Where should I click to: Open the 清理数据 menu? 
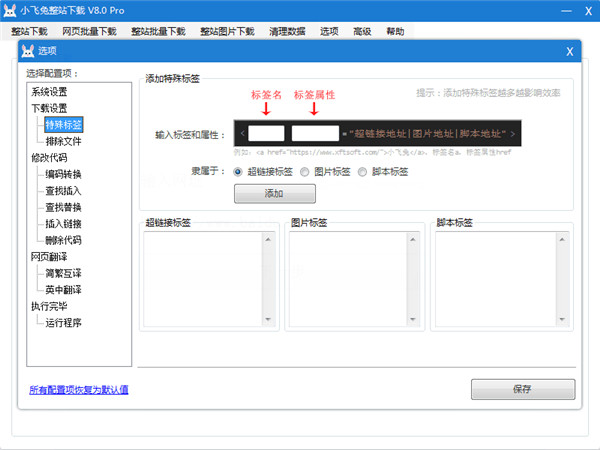[287, 31]
